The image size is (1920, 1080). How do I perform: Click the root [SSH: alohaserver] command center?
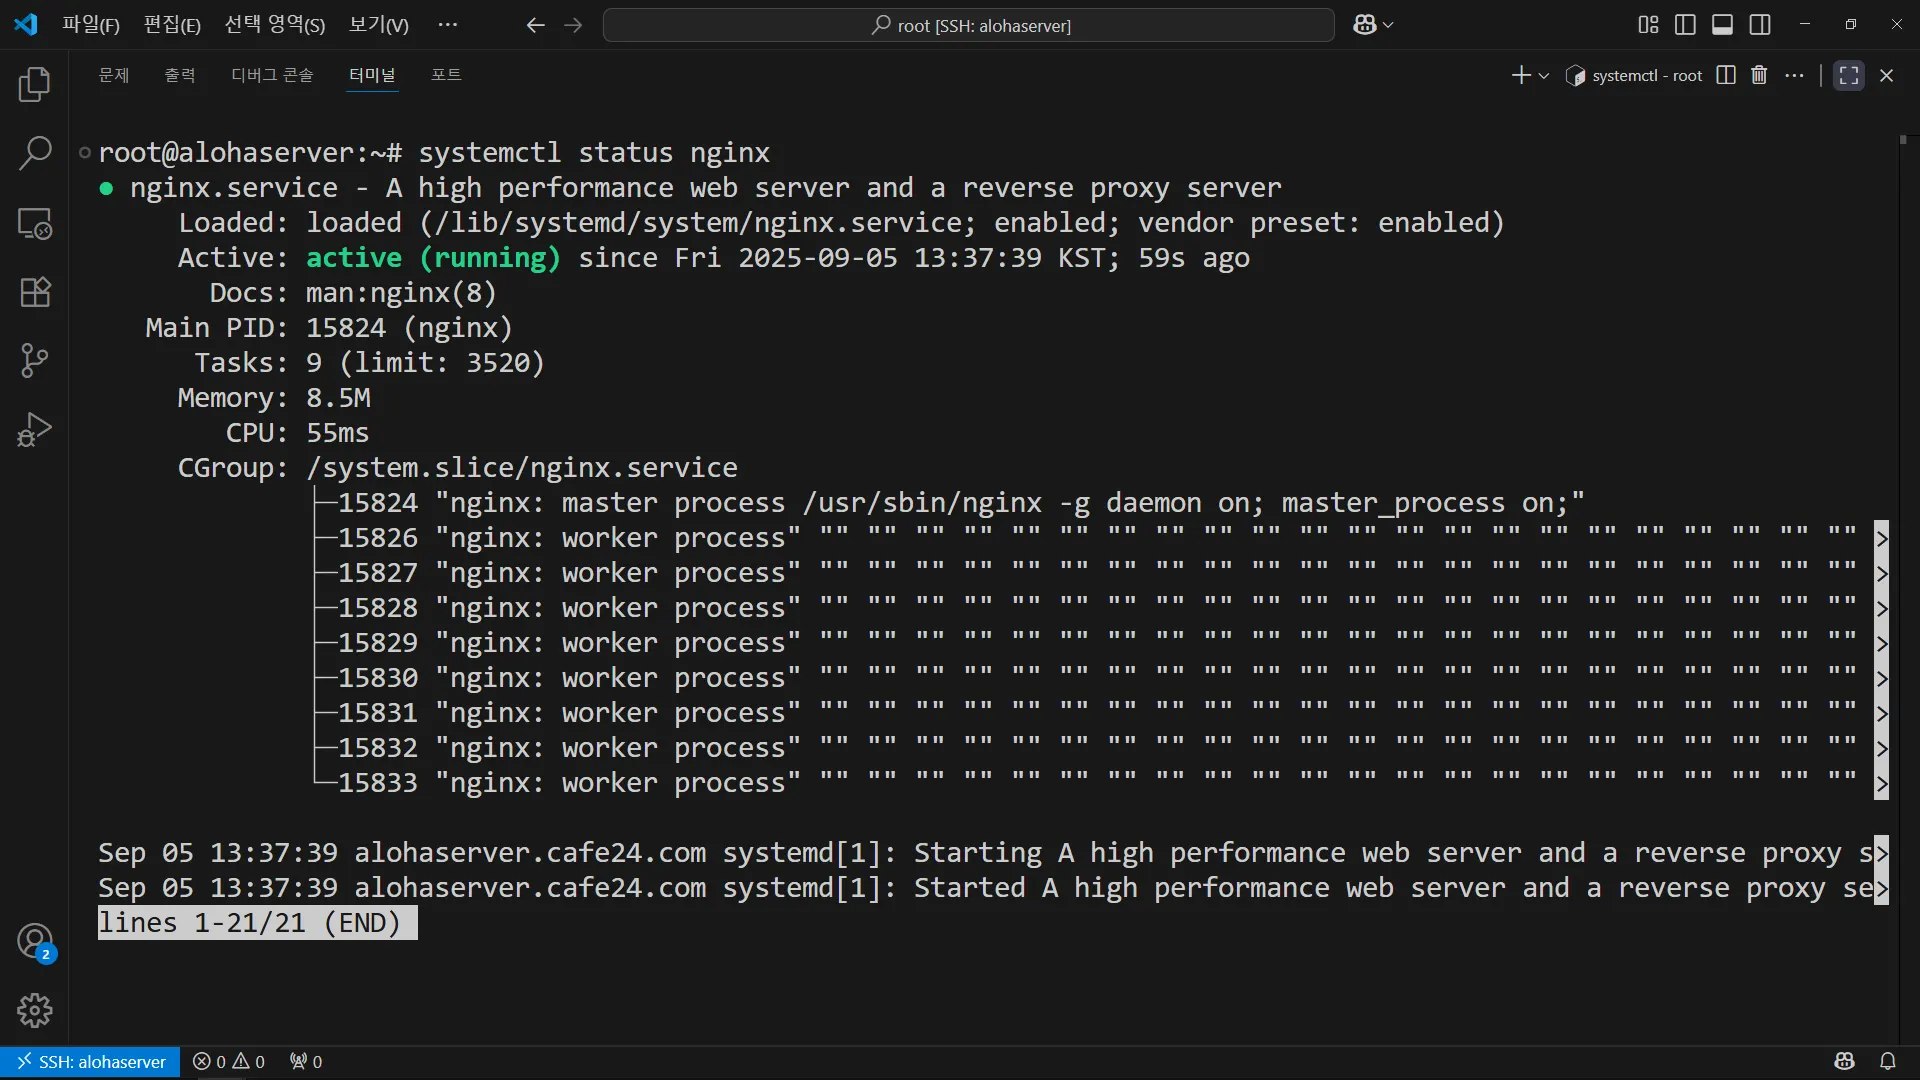click(x=968, y=25)
